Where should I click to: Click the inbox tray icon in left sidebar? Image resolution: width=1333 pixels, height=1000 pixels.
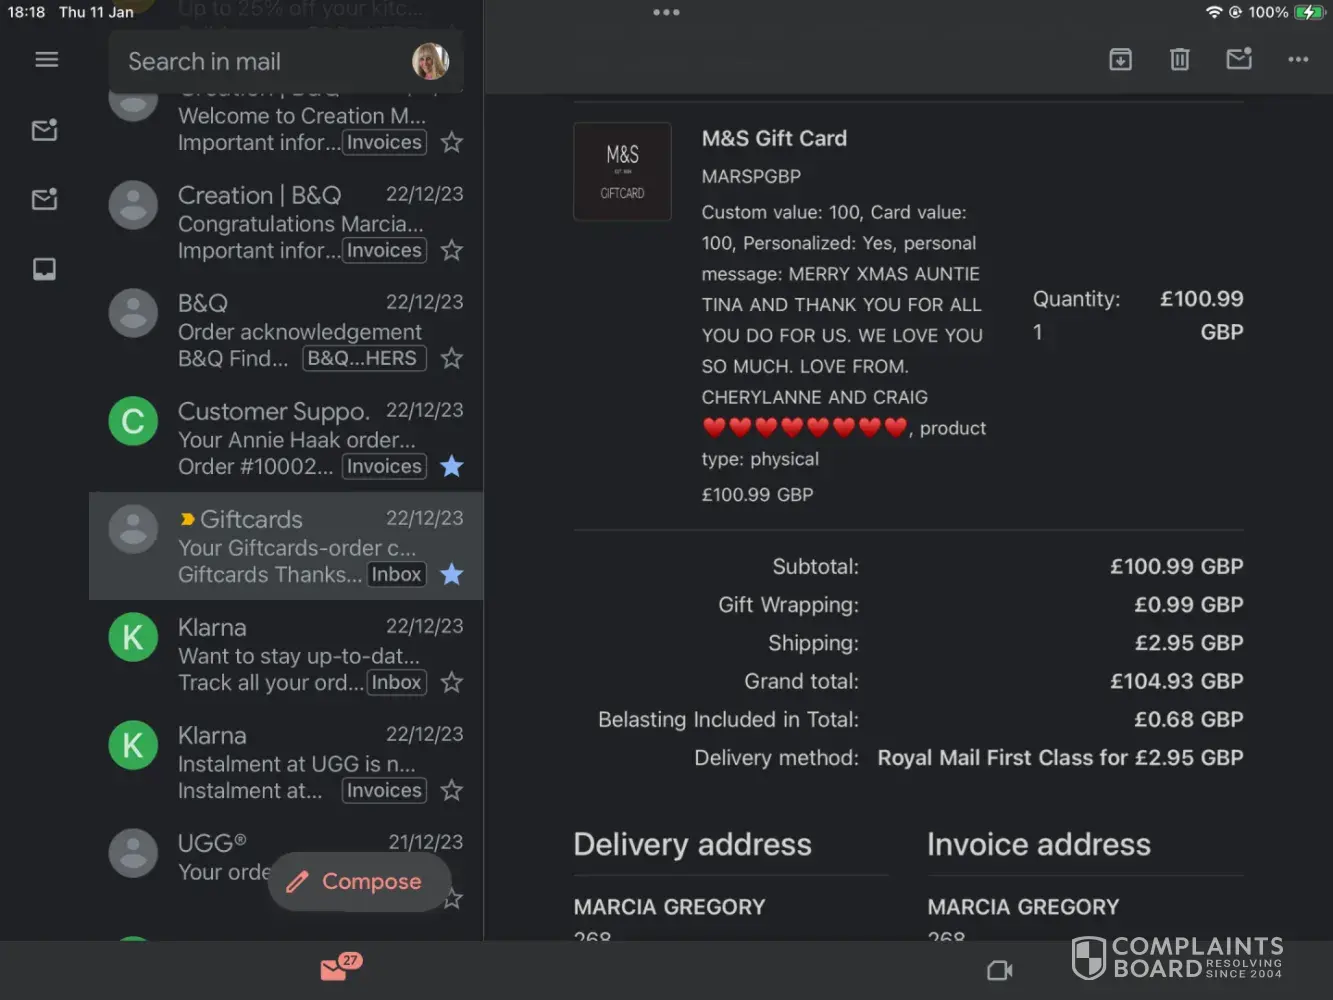(x=45, y=269)
